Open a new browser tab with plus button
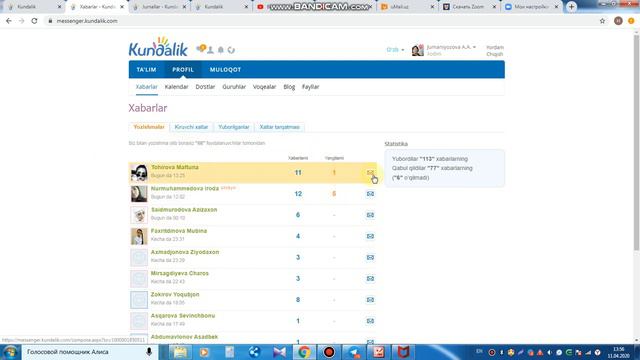Screen dimensions: 640x360 (571, 7)
